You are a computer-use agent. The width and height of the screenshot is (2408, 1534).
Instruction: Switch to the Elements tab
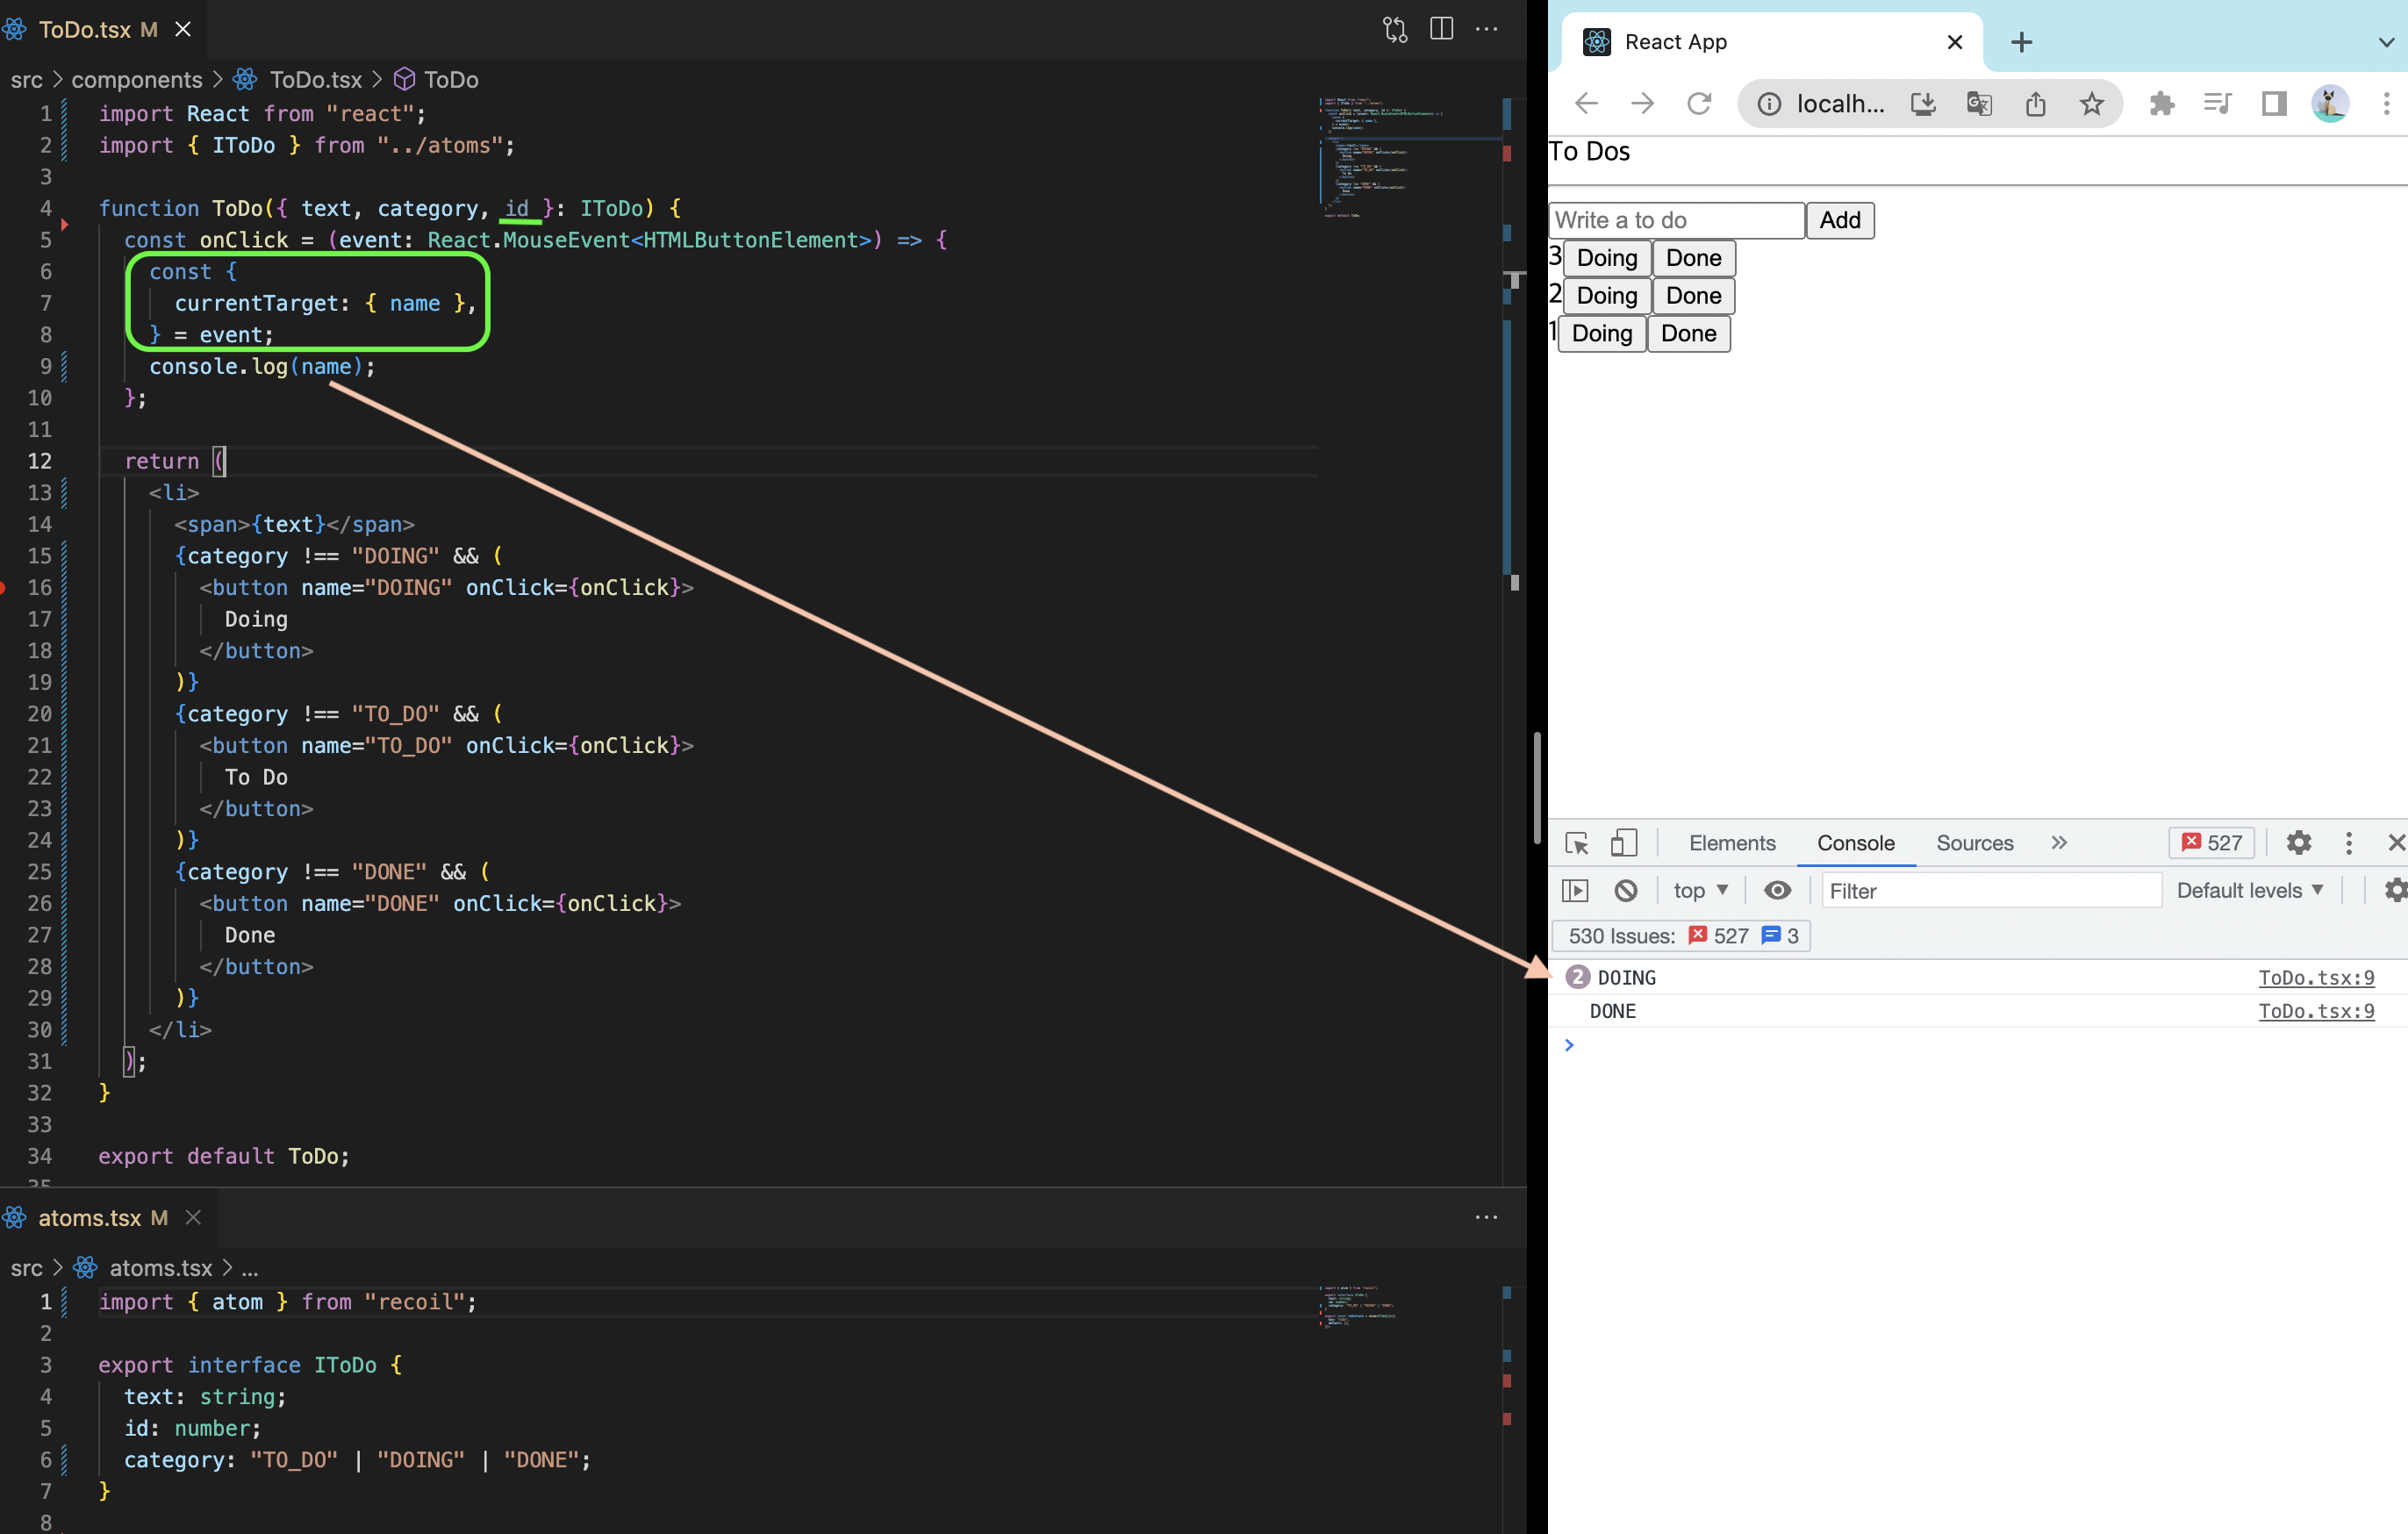(x=1732, y=843)
